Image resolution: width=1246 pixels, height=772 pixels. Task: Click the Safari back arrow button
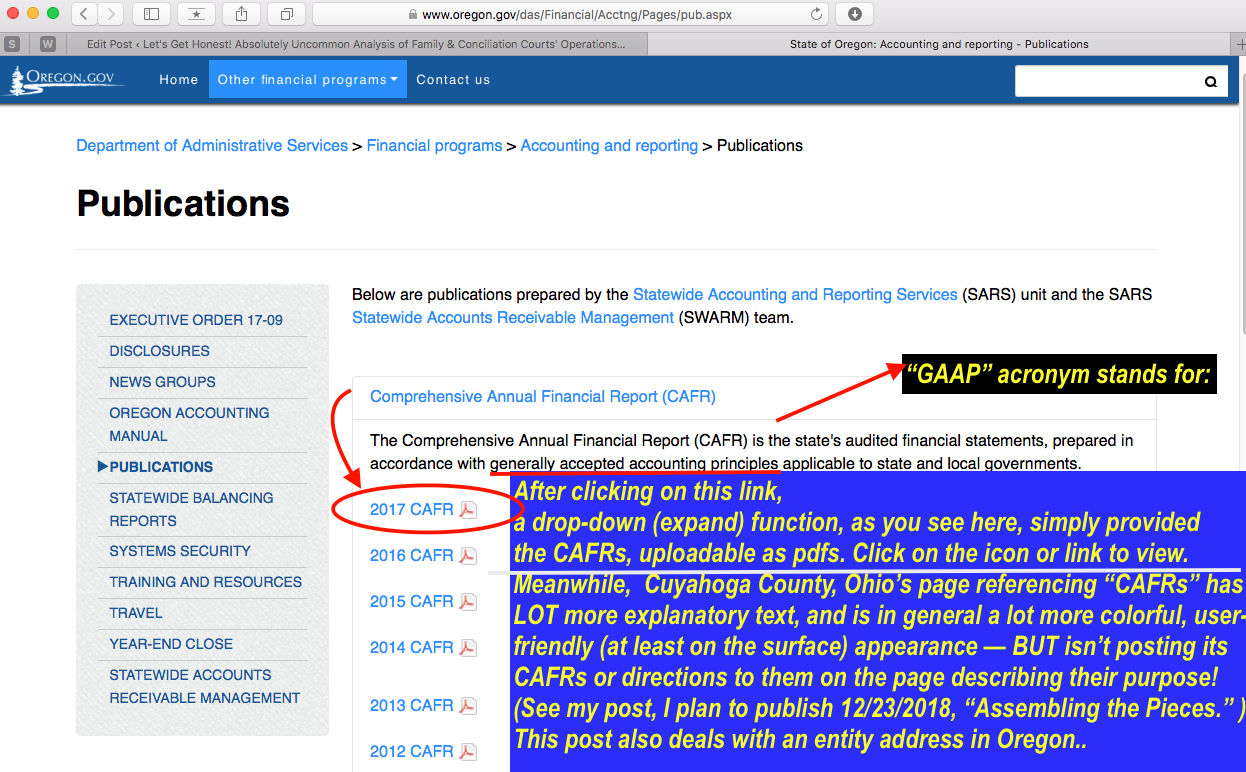84,14
